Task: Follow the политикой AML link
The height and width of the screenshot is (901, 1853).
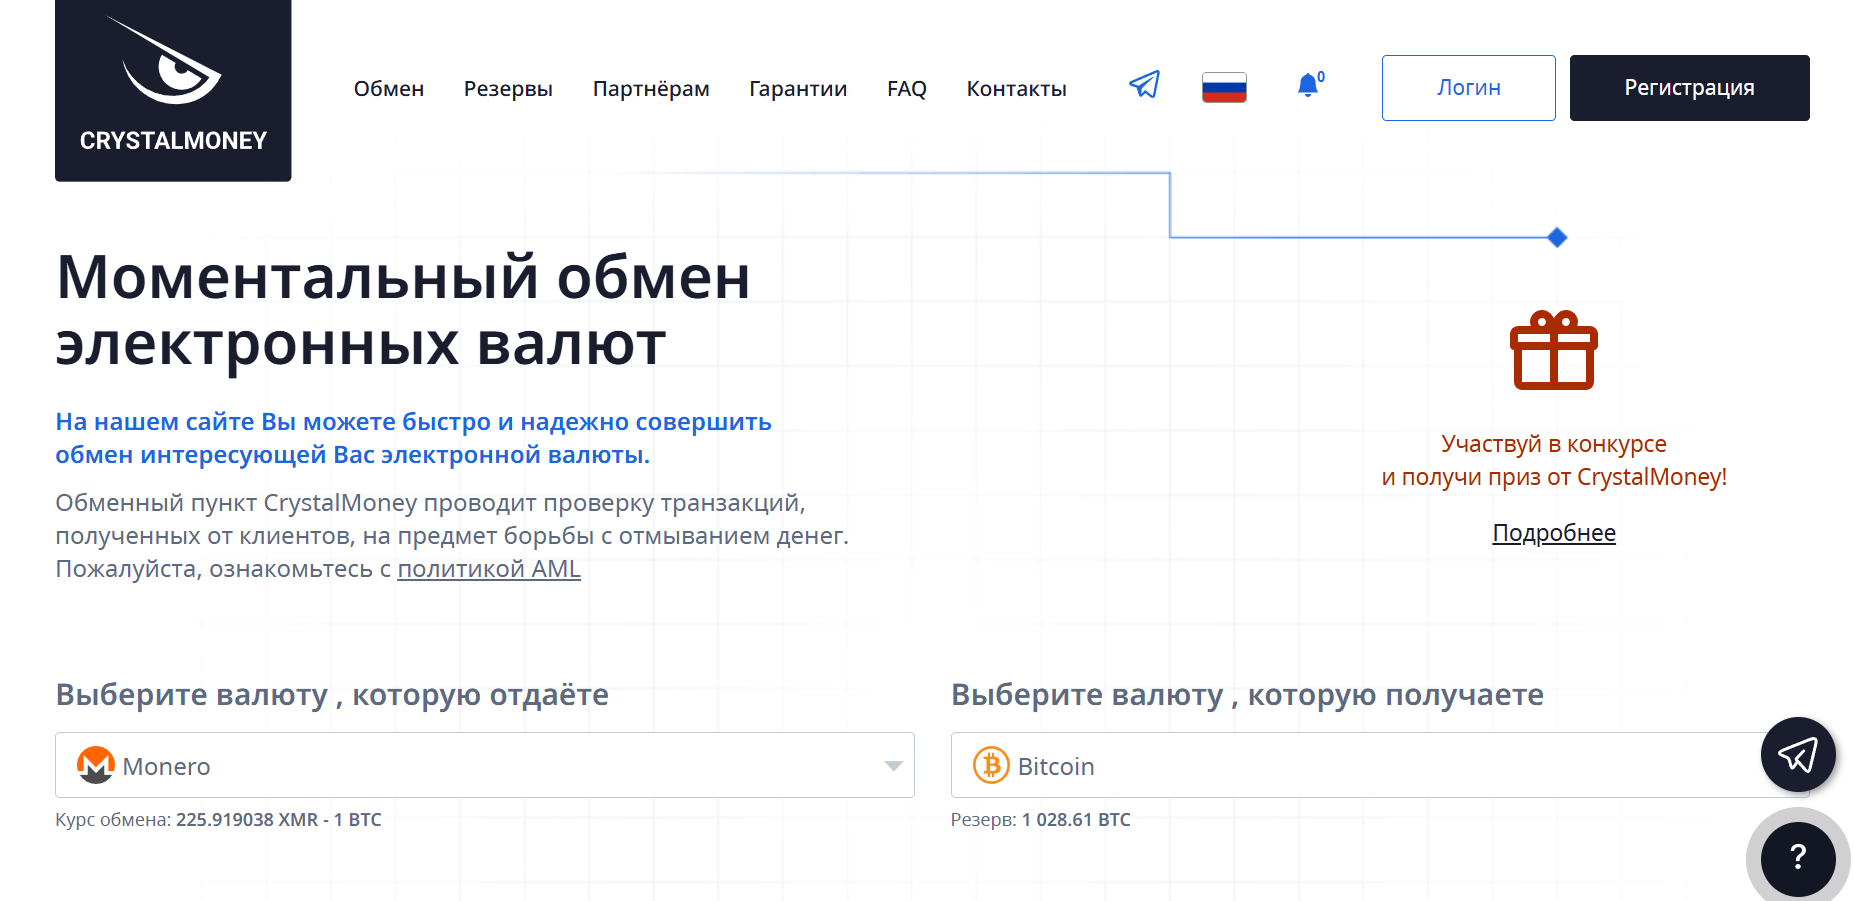Action: (488, 569)
